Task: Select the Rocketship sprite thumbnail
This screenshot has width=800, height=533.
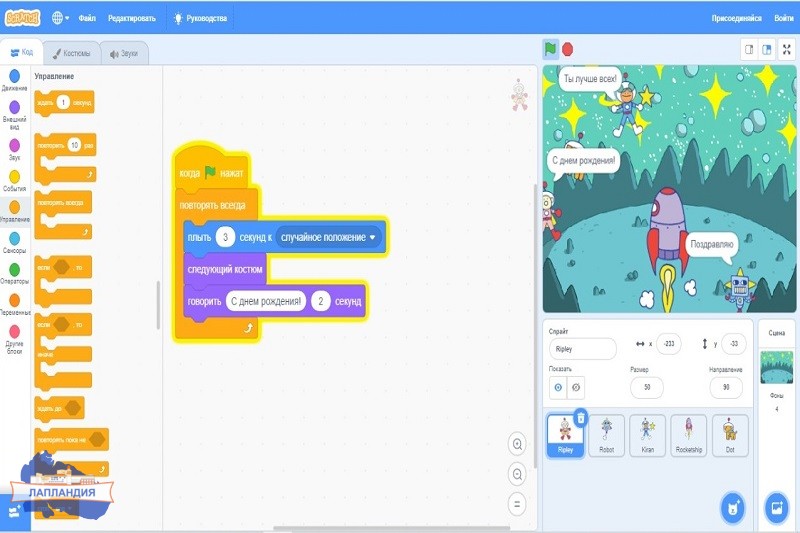Action: 689,435
